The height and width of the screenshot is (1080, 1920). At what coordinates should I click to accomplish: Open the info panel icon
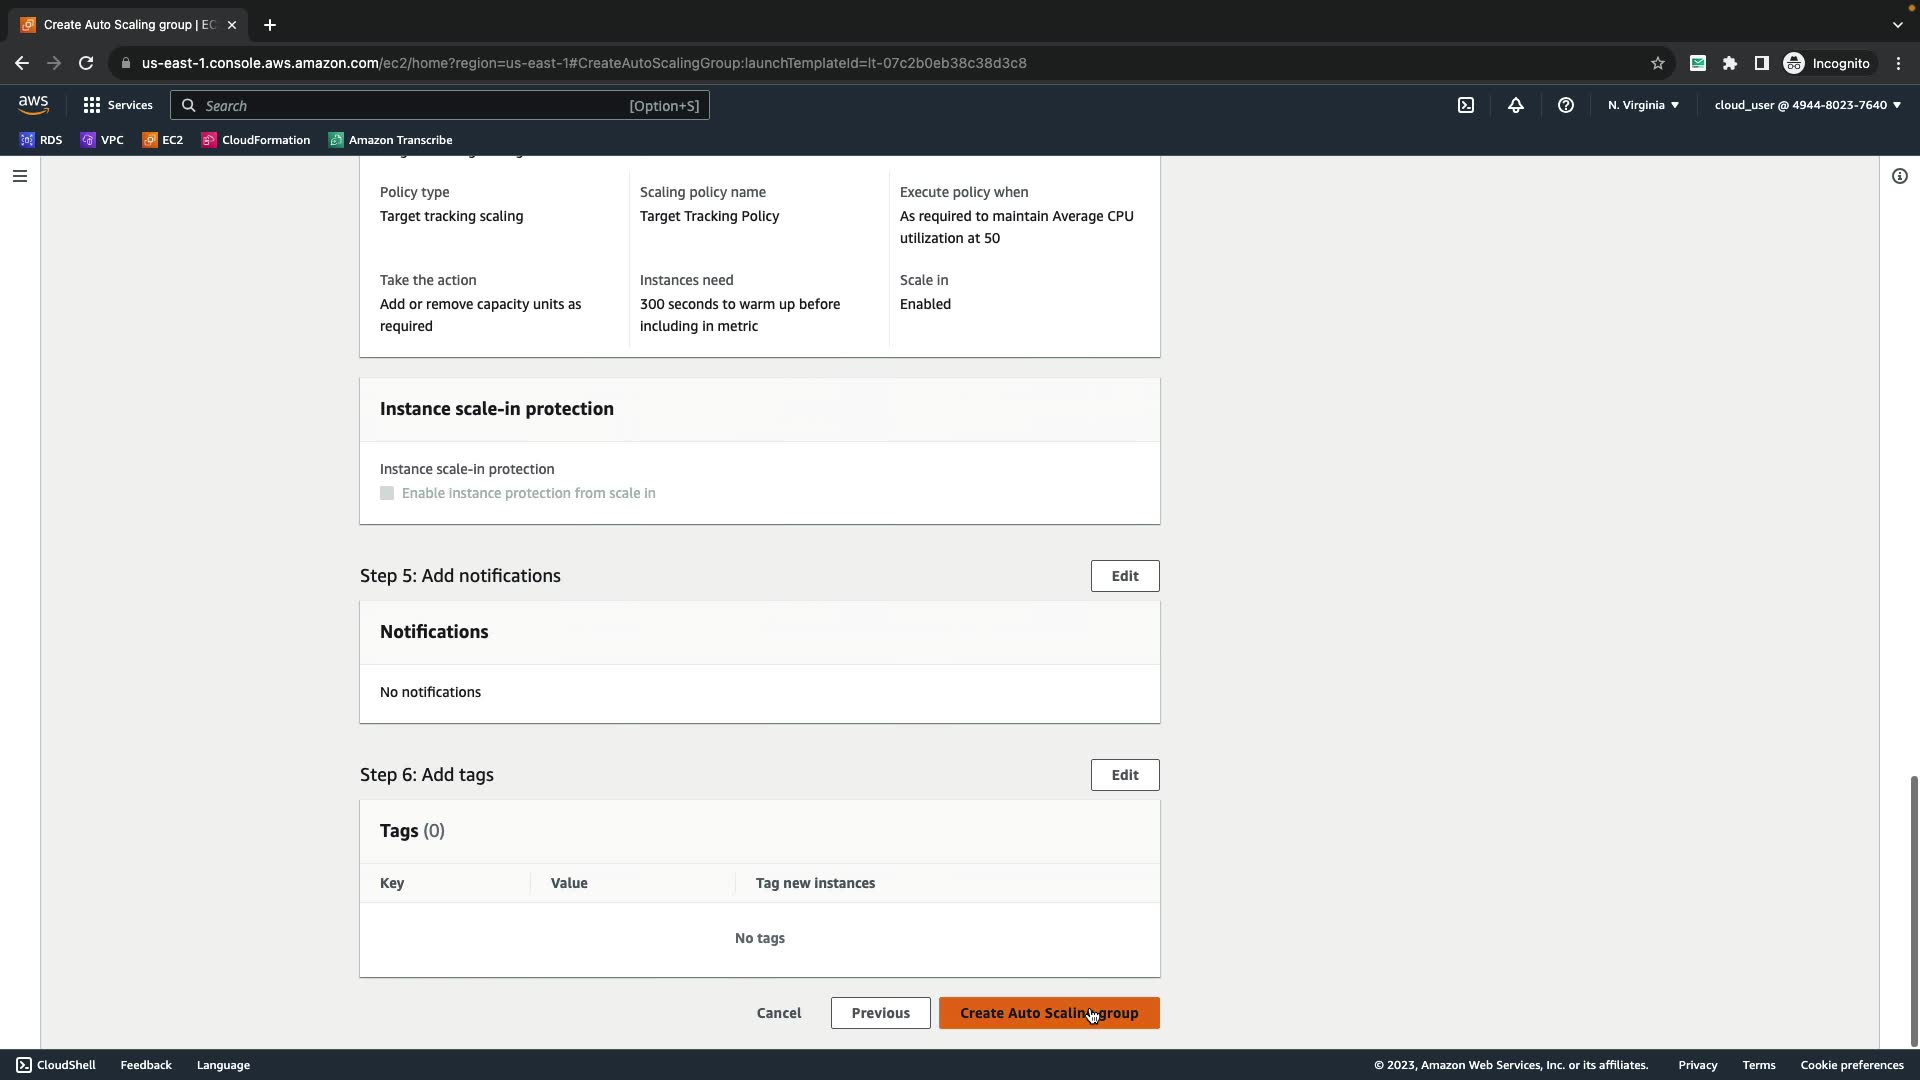[x=1899, y=176]
